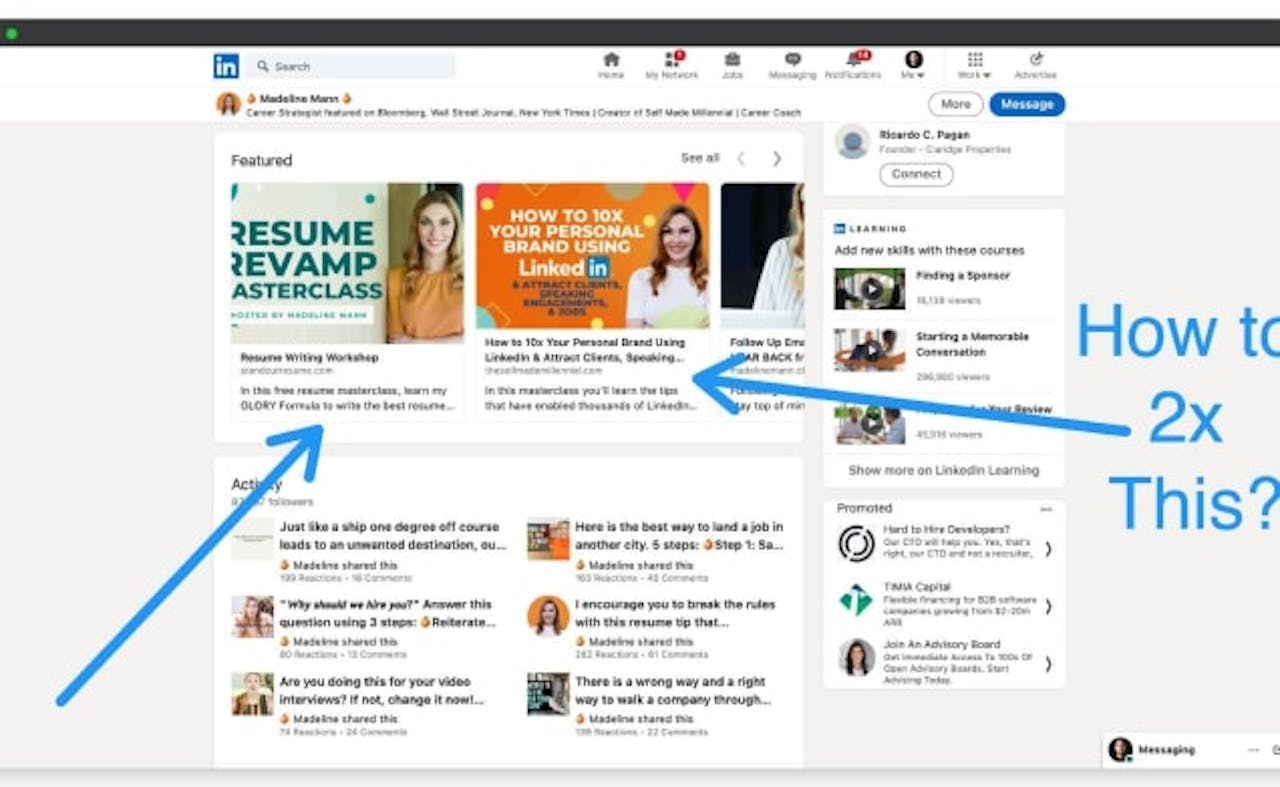Open Promoted section three-dots menu
1280x787 pixels.
coord(1046,509)
